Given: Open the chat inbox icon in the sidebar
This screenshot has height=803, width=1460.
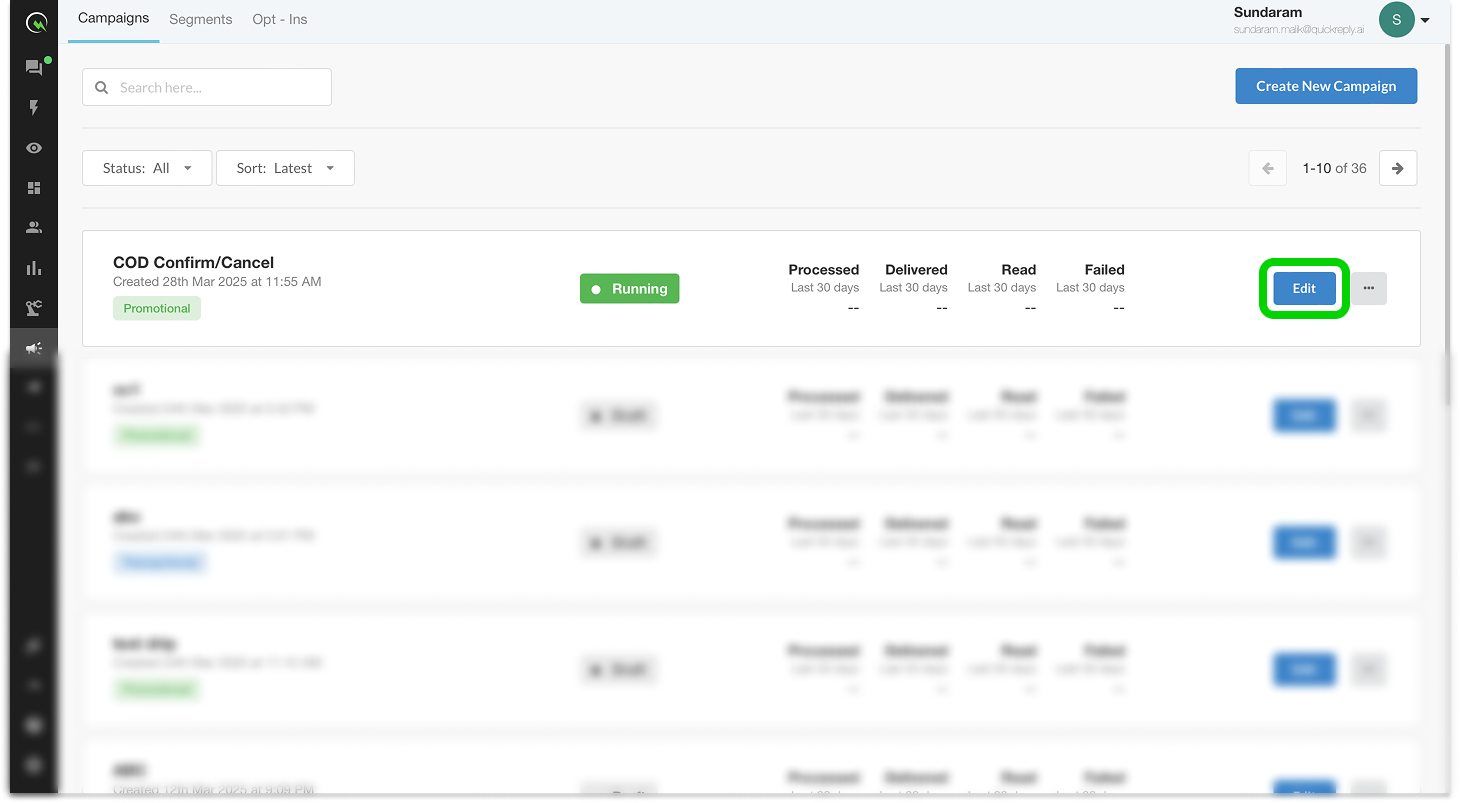Looking at the screenshot, I should [x=34, y=68].
